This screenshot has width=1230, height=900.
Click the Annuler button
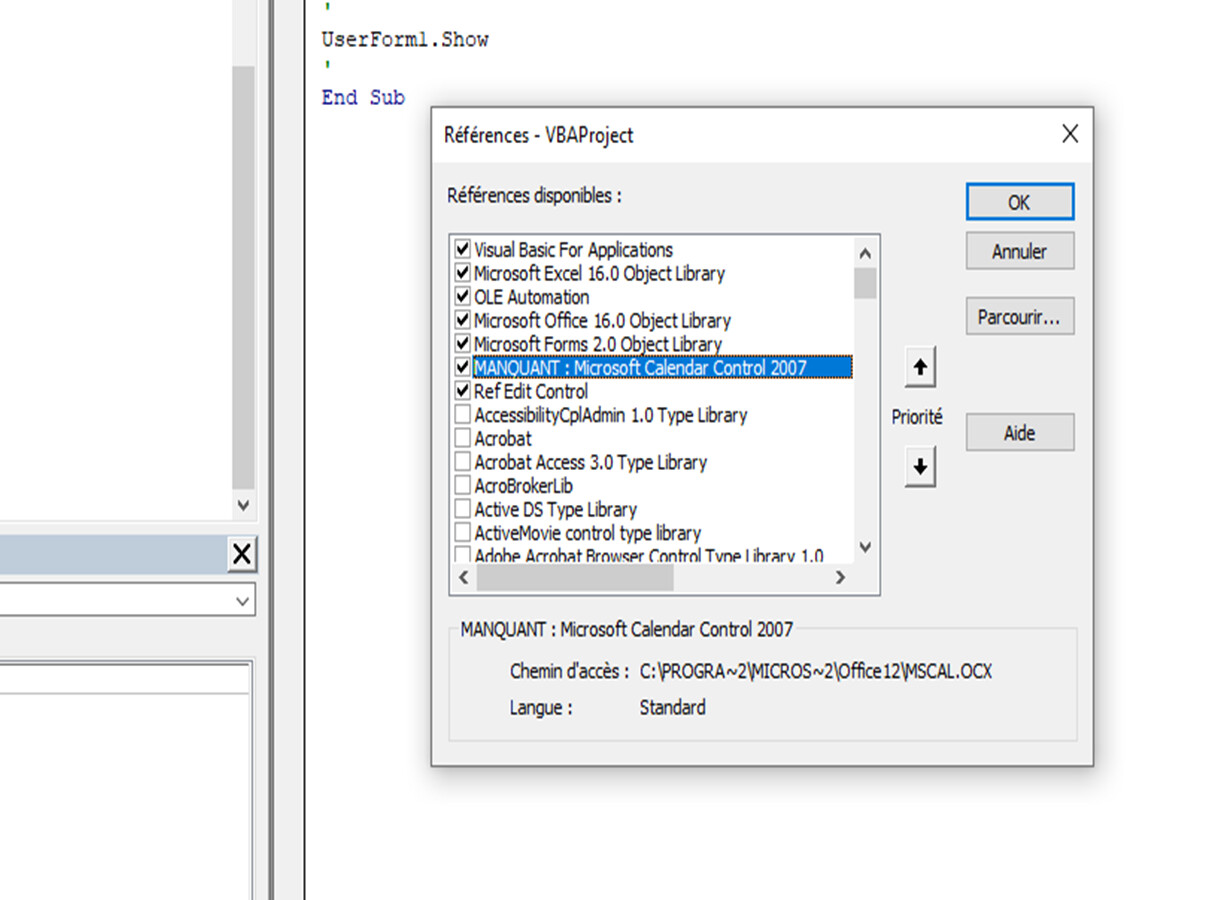click(x=1019, y=252)
